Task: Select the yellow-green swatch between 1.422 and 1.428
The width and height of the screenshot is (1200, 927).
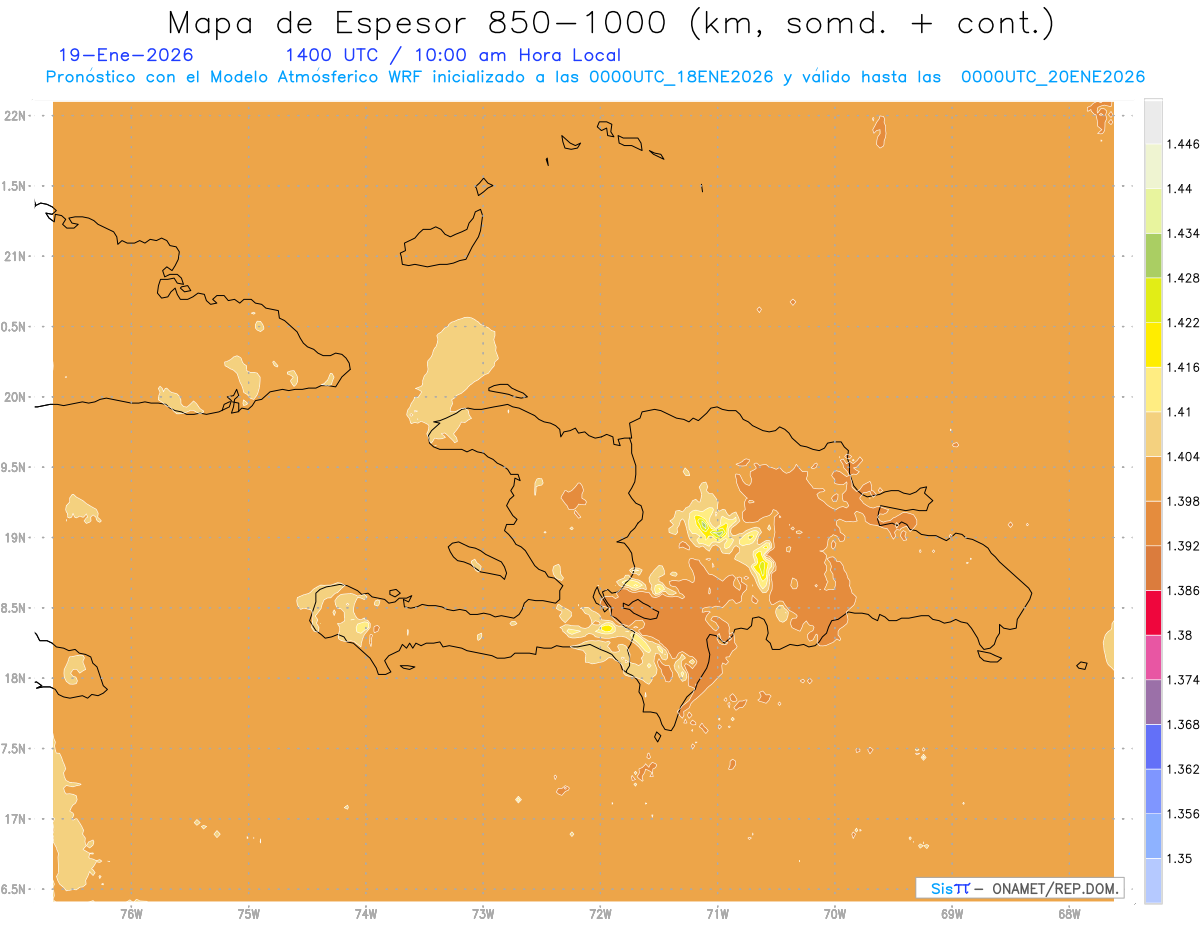Action: (1152, 300)
